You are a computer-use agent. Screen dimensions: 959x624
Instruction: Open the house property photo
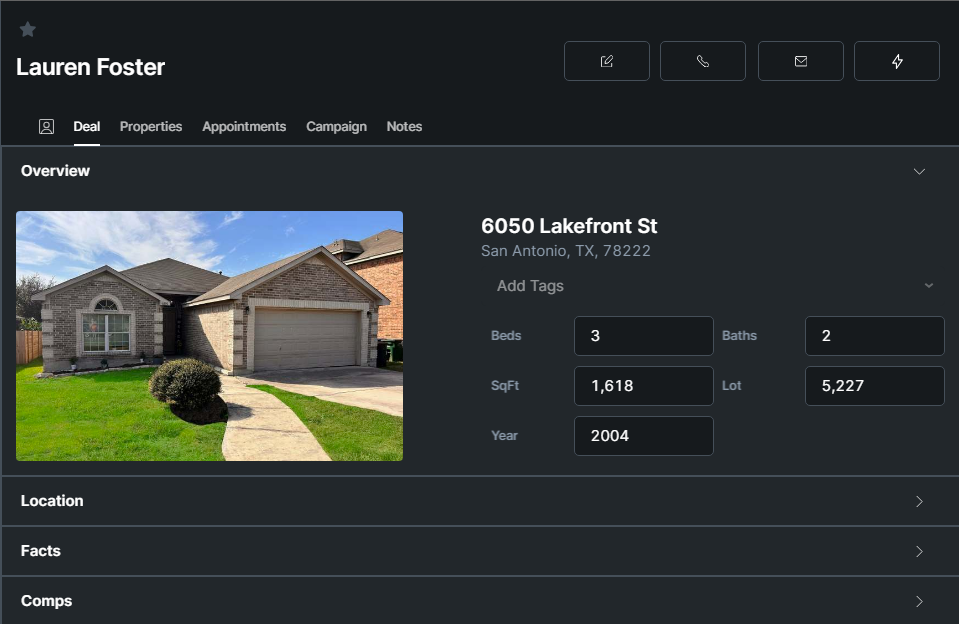point(209,336)
